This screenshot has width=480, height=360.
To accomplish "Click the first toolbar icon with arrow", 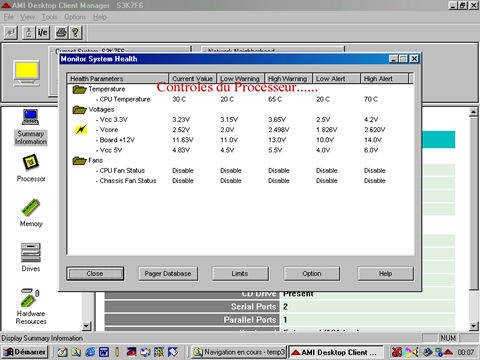I will tap(11, 32).
